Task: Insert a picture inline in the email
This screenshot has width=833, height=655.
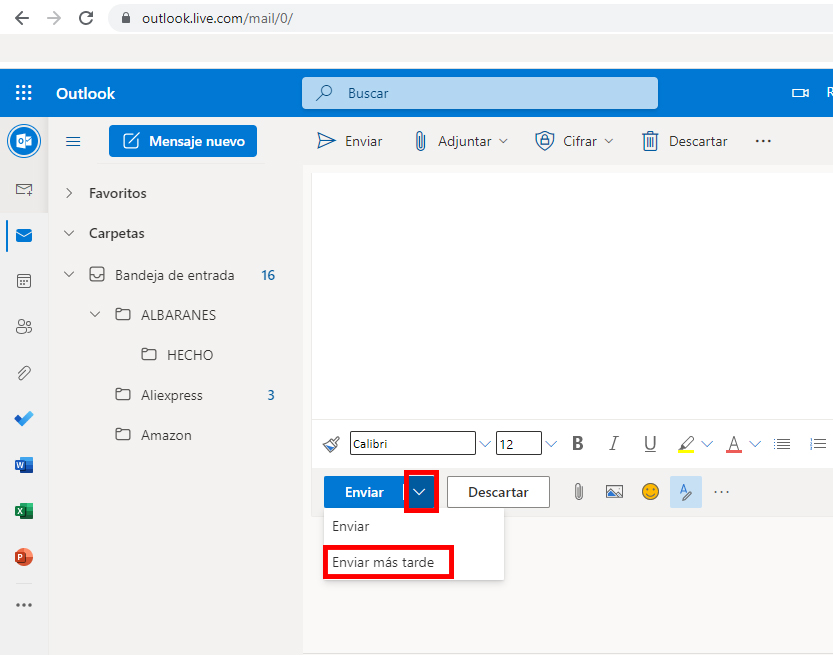Action: pyautogui.click(x=614, y=491)
